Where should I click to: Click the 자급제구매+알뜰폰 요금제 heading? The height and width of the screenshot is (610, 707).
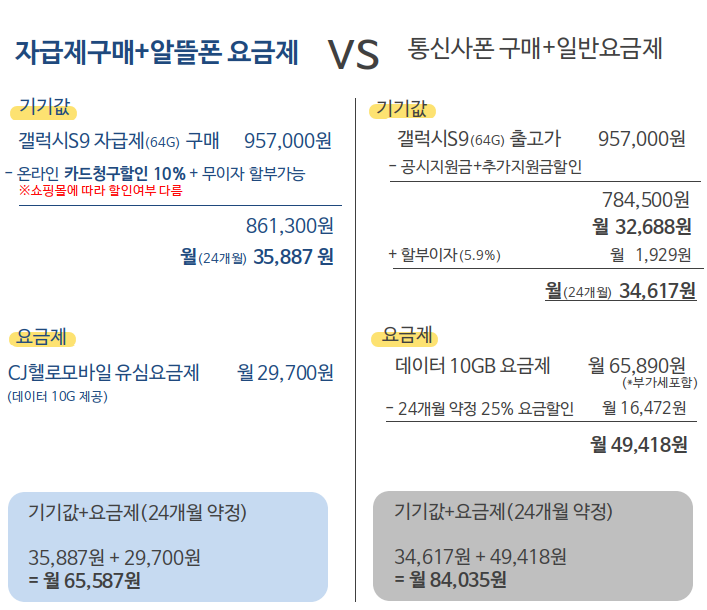pos(156,53)
